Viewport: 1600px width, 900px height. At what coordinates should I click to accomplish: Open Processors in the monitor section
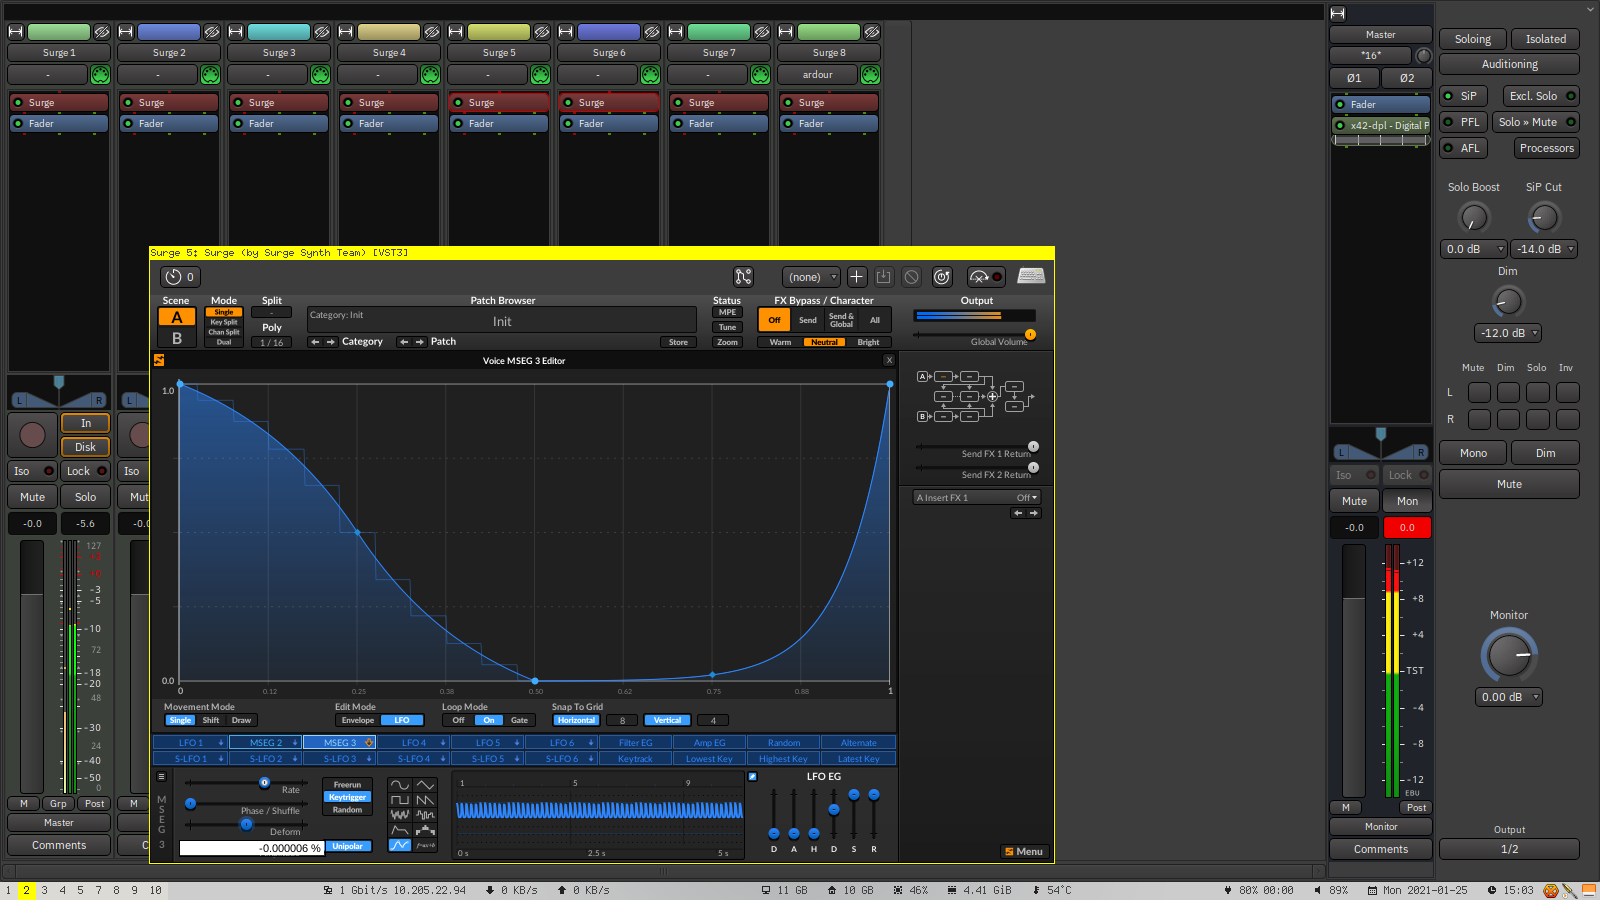[1546, 147]
